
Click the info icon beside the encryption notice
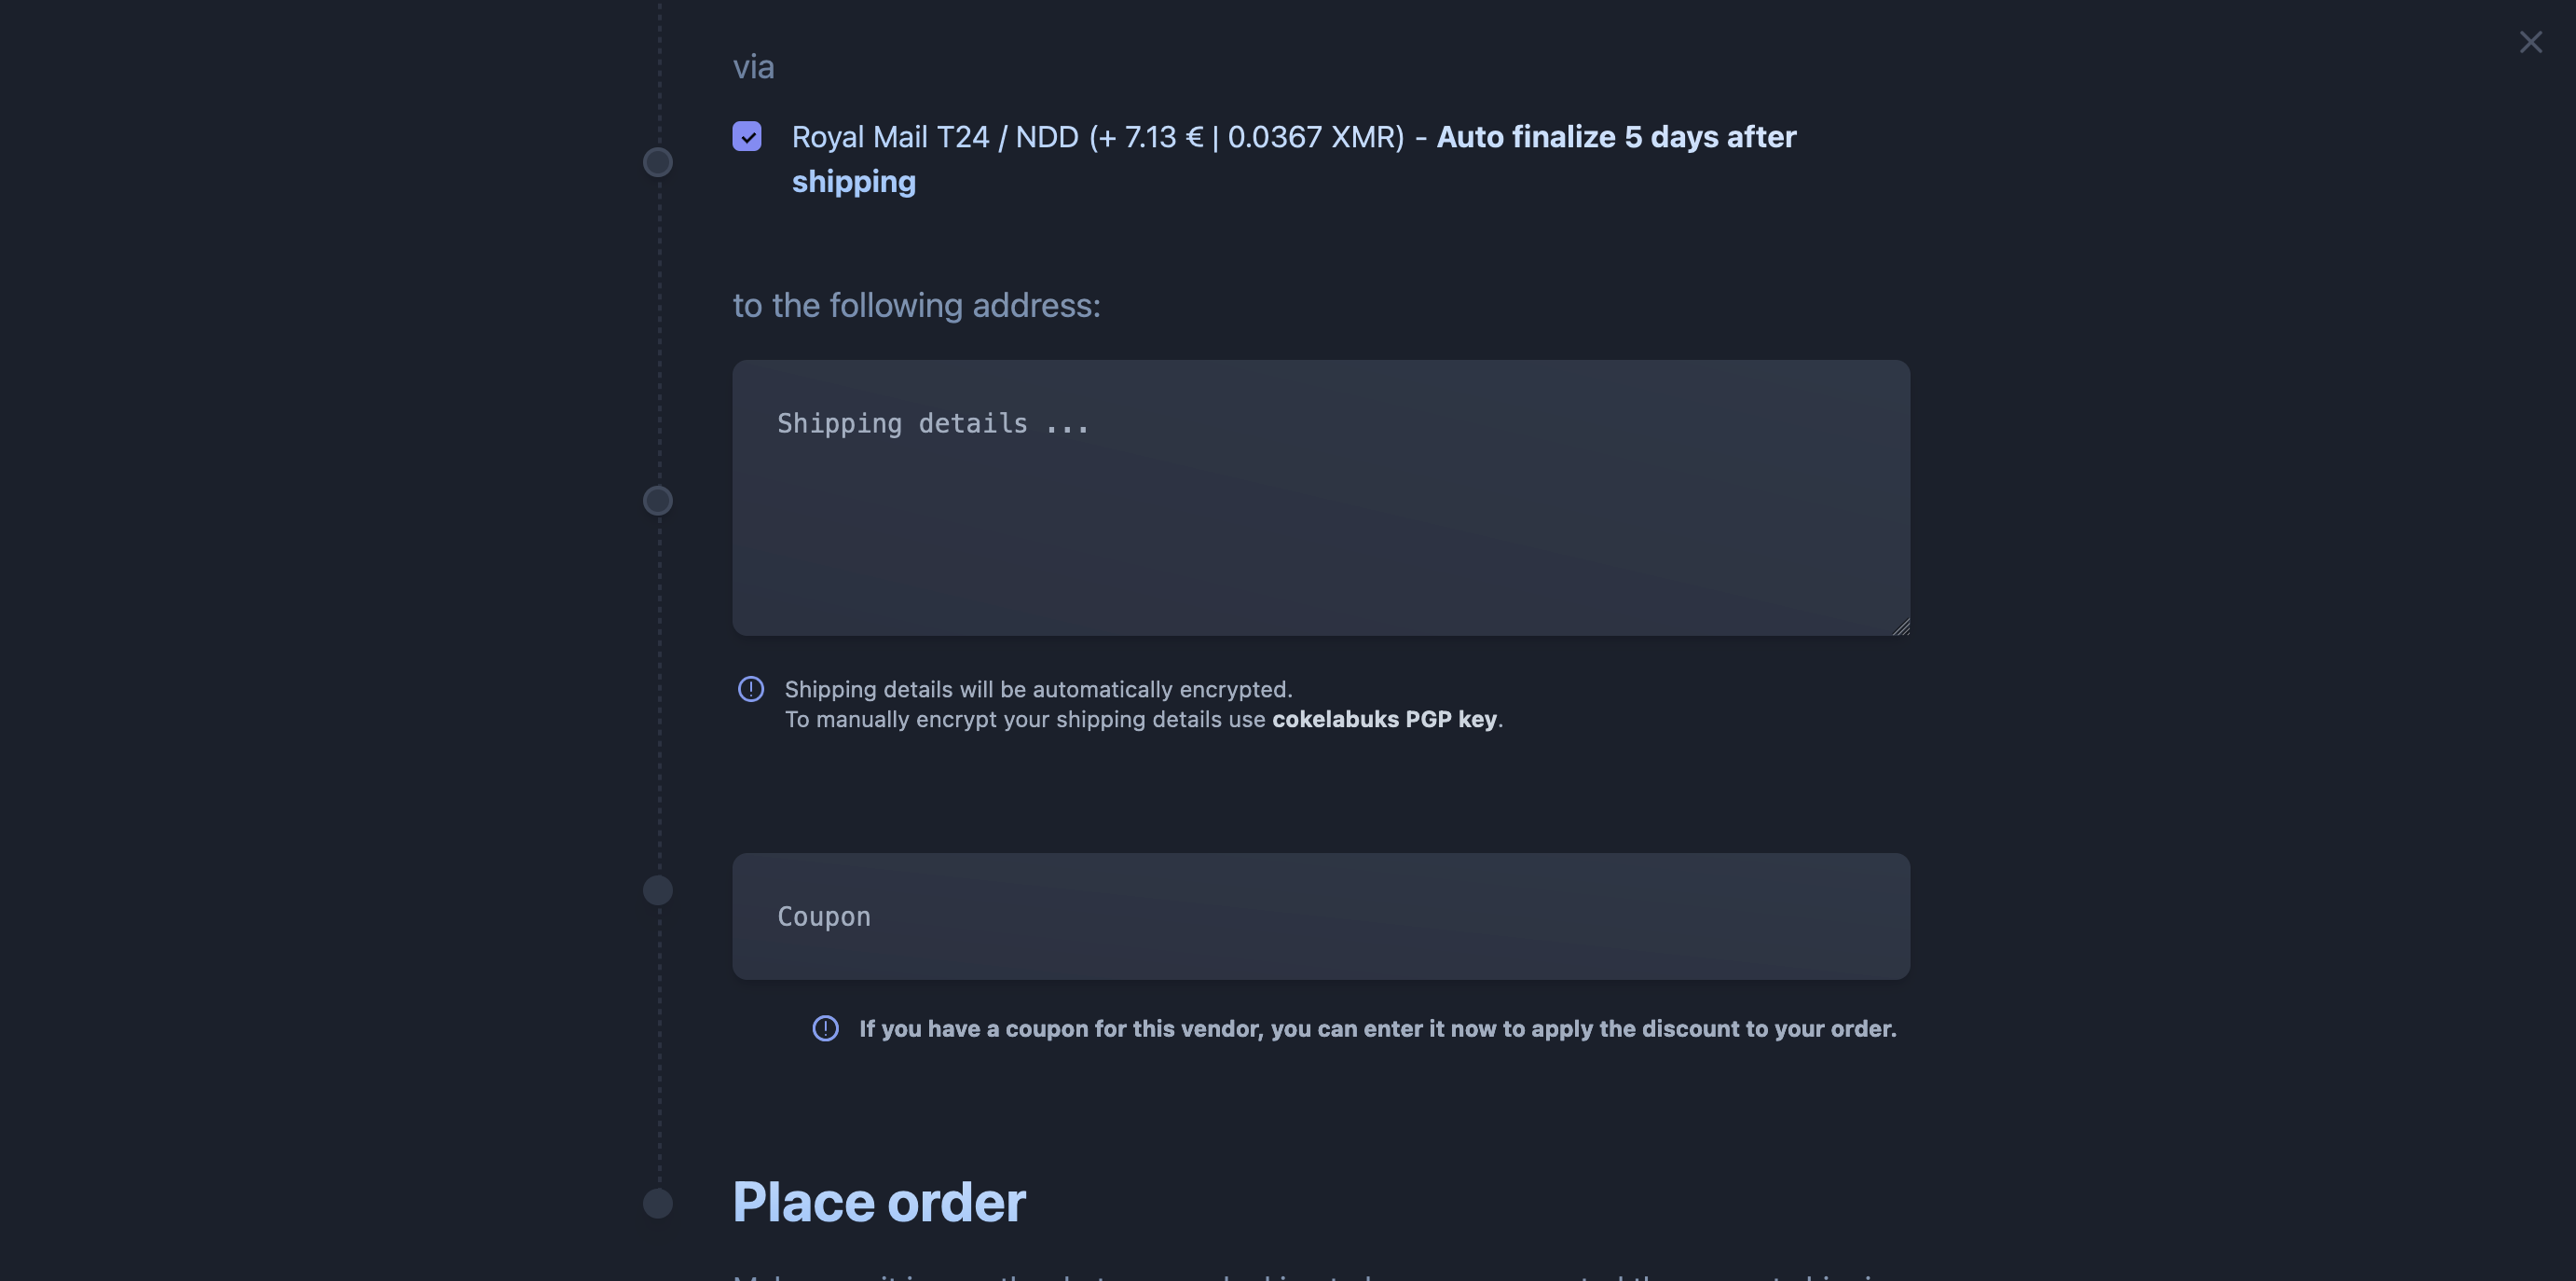tap(751, 689)
